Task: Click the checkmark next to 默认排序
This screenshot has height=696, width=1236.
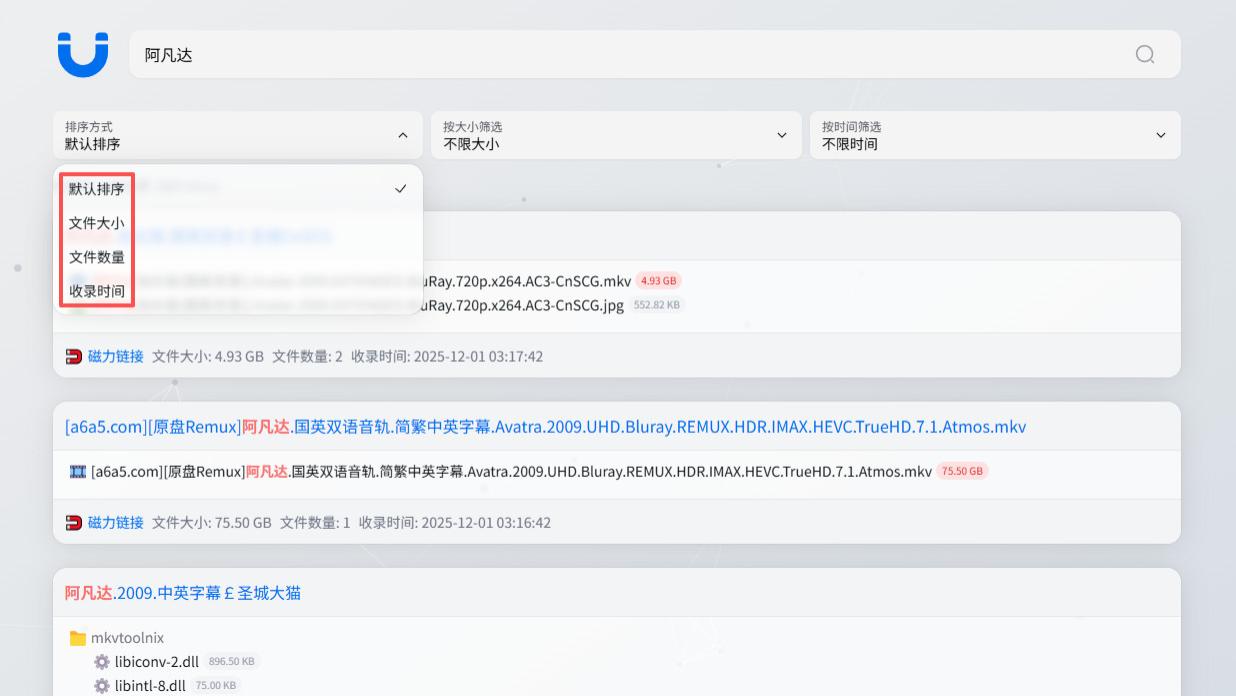Action: pyautogui.click(x=400, y=188)
